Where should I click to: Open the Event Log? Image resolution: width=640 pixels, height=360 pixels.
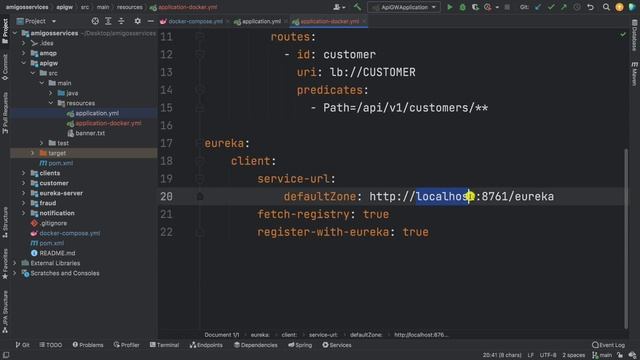608,345
